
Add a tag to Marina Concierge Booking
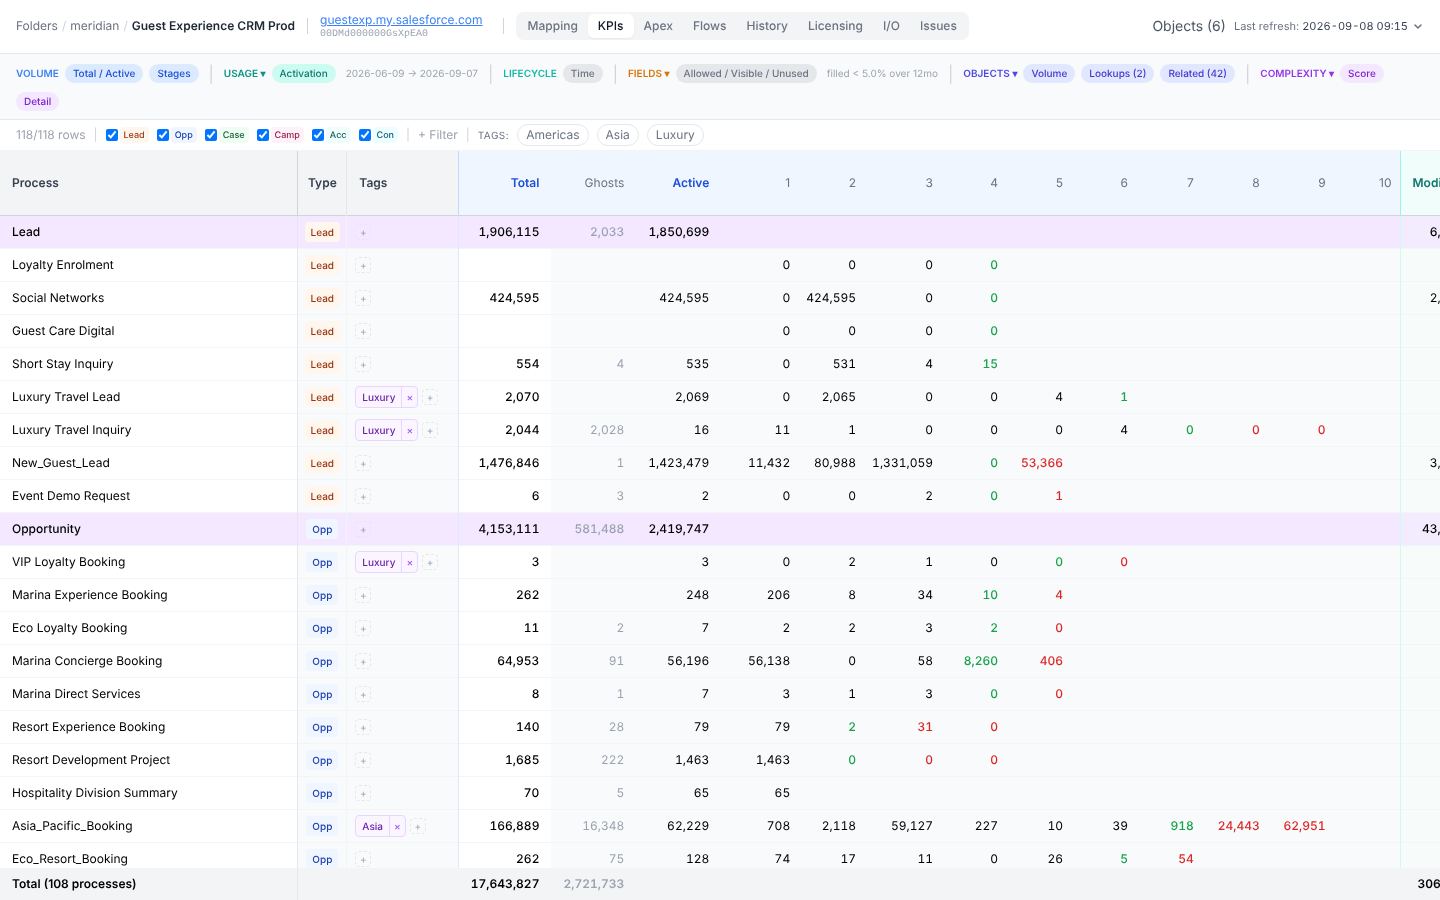(x=363, y=661)
